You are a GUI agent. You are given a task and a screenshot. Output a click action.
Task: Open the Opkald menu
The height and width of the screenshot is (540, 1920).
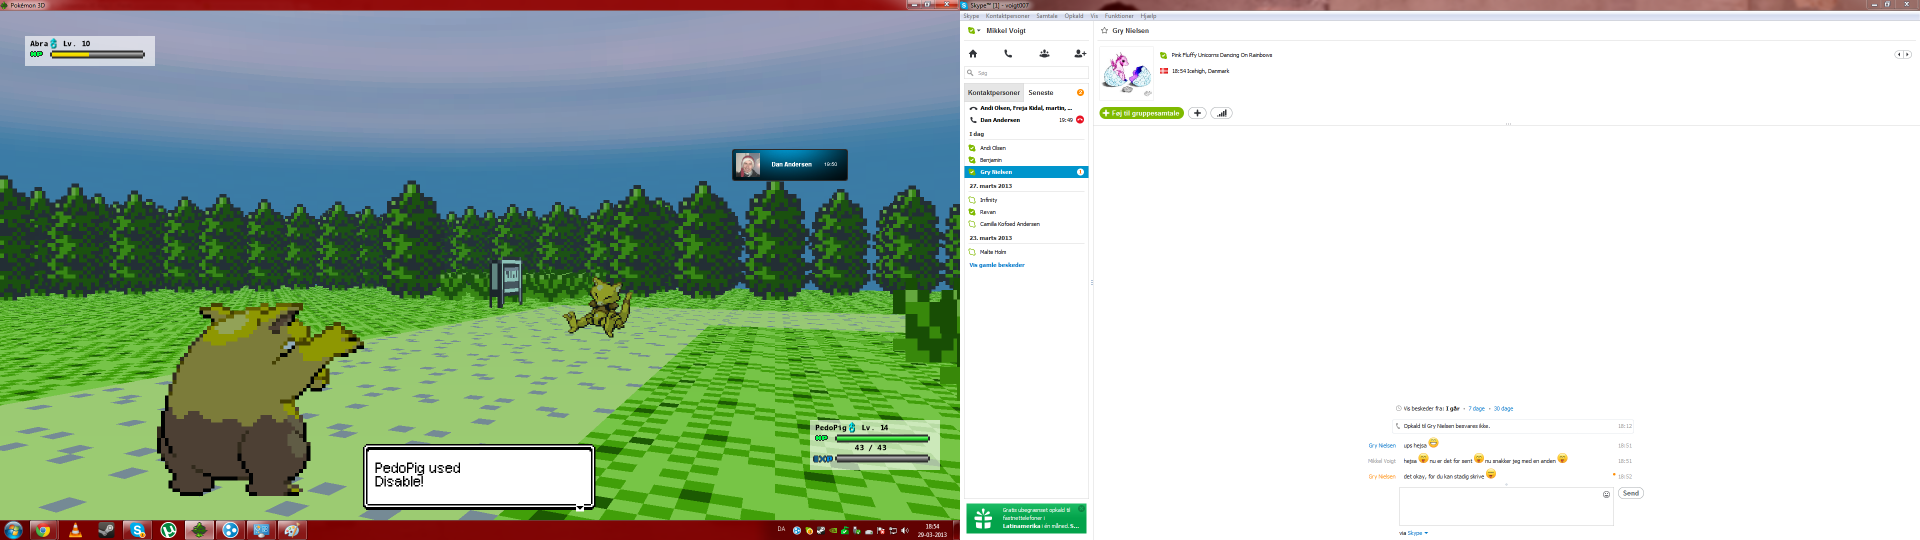click(x=1074, y=16)
